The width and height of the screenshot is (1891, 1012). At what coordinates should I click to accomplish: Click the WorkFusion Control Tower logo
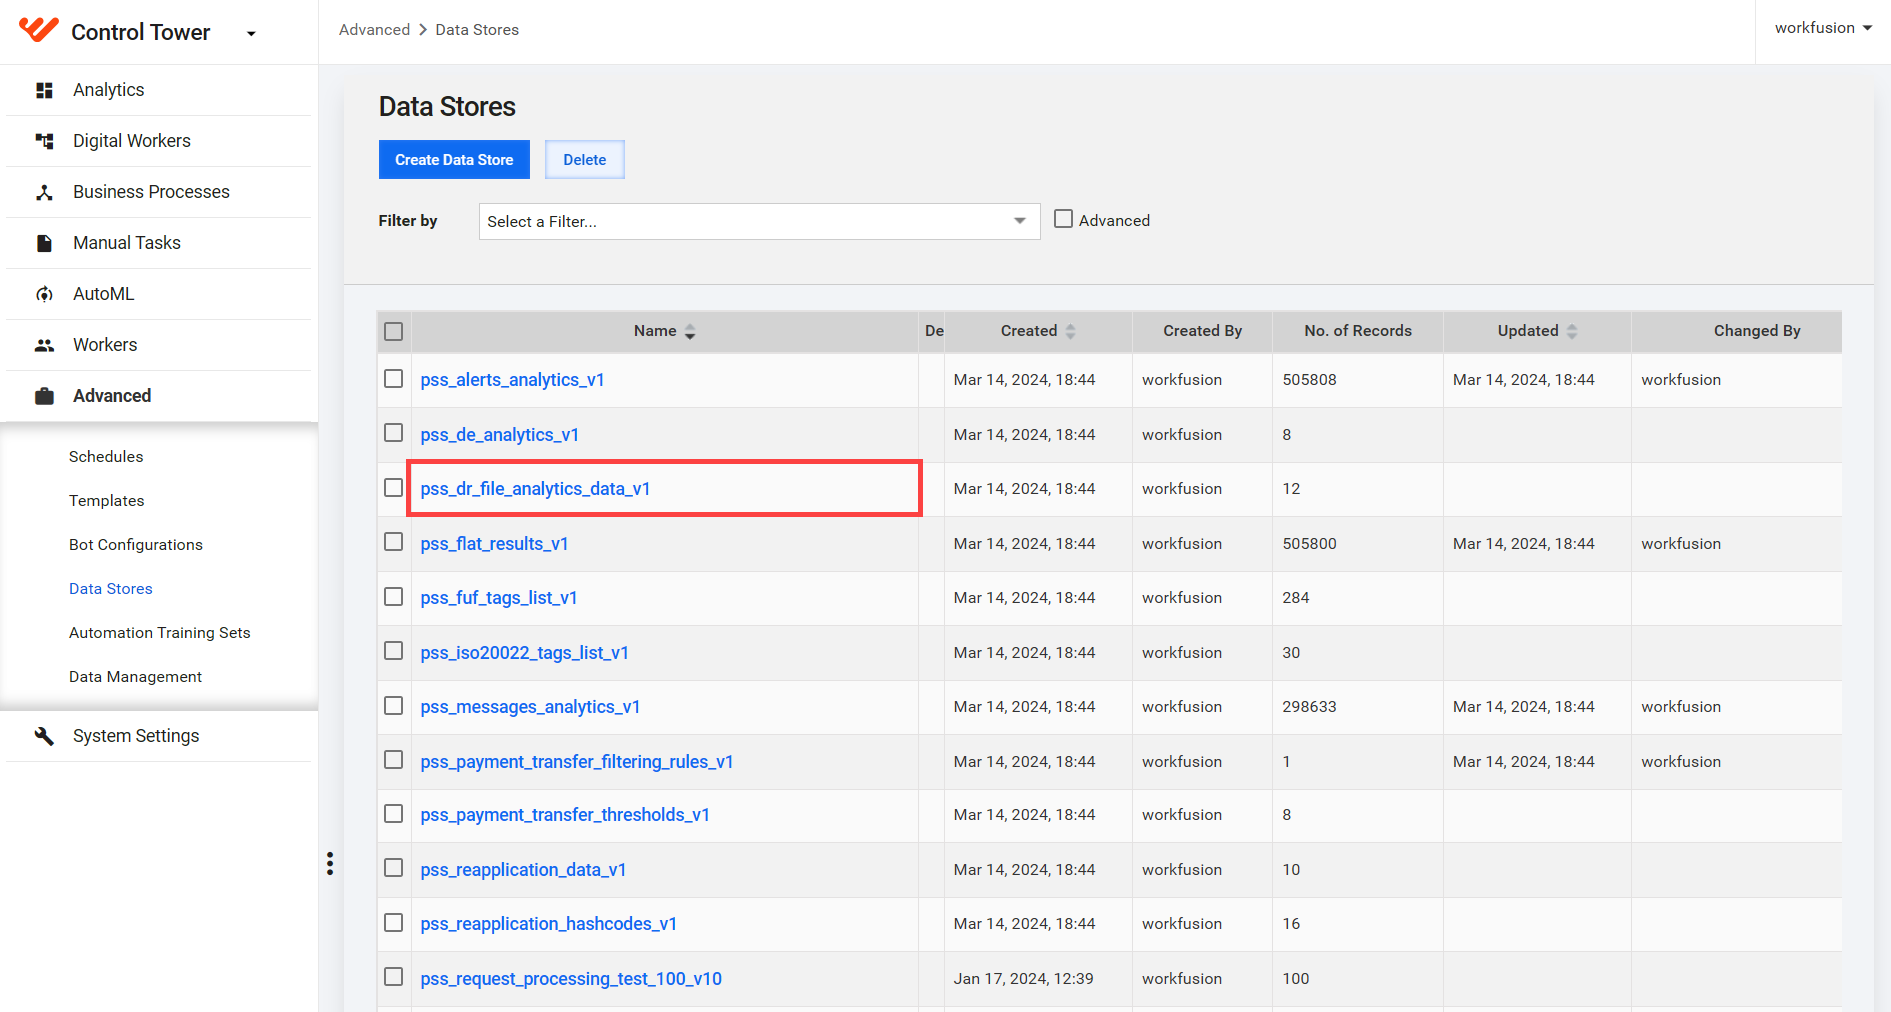click(39, 30)
